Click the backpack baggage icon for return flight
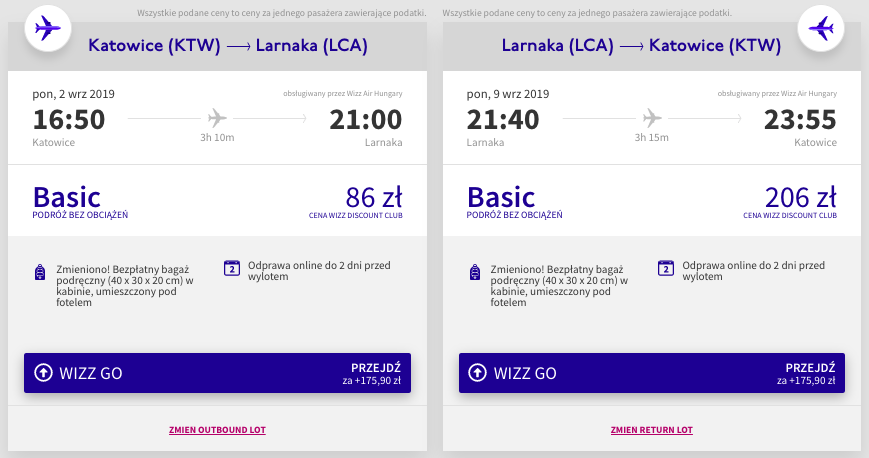 coord(474,272)
